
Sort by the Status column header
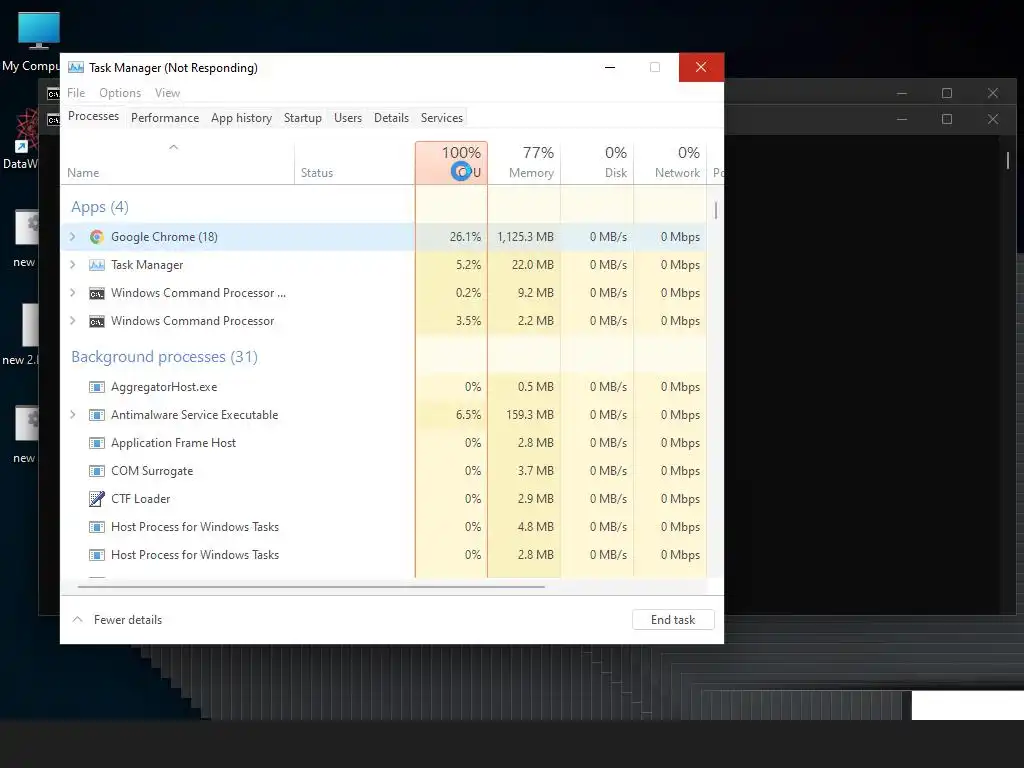click(355, 163)
